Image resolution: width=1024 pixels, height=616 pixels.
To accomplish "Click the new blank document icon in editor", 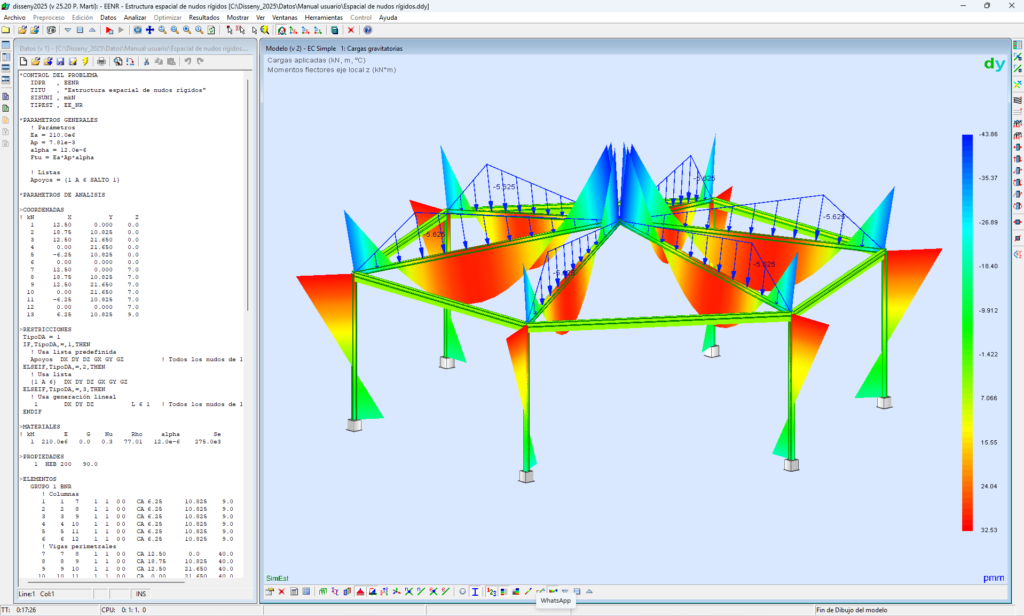I will [x=23, y=61].
